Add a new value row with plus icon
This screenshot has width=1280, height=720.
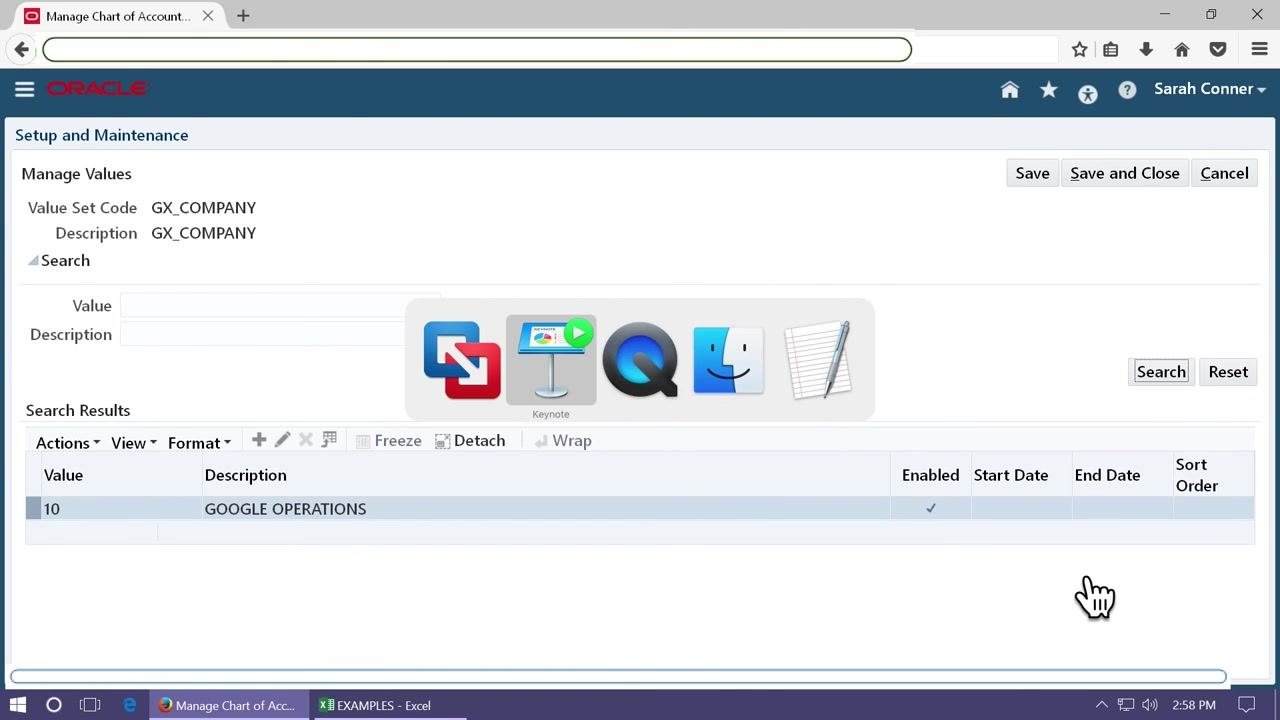259,440
